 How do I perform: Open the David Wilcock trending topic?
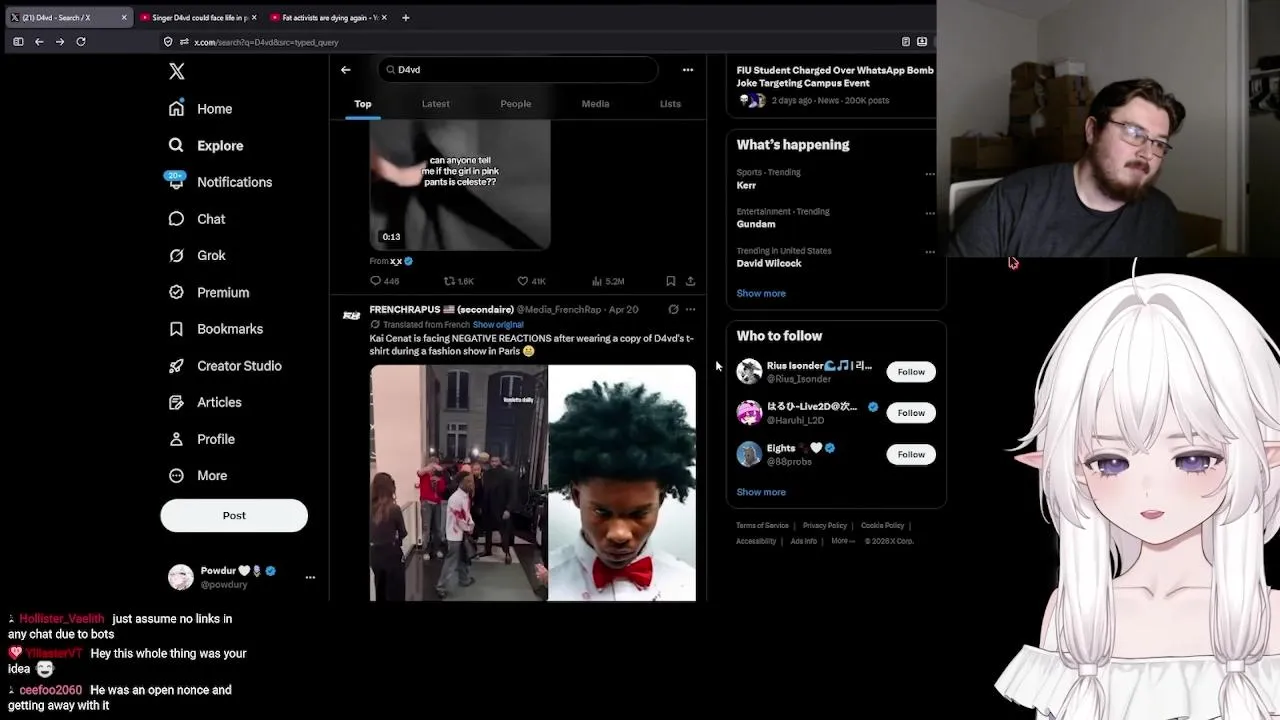tap(769, 263)
